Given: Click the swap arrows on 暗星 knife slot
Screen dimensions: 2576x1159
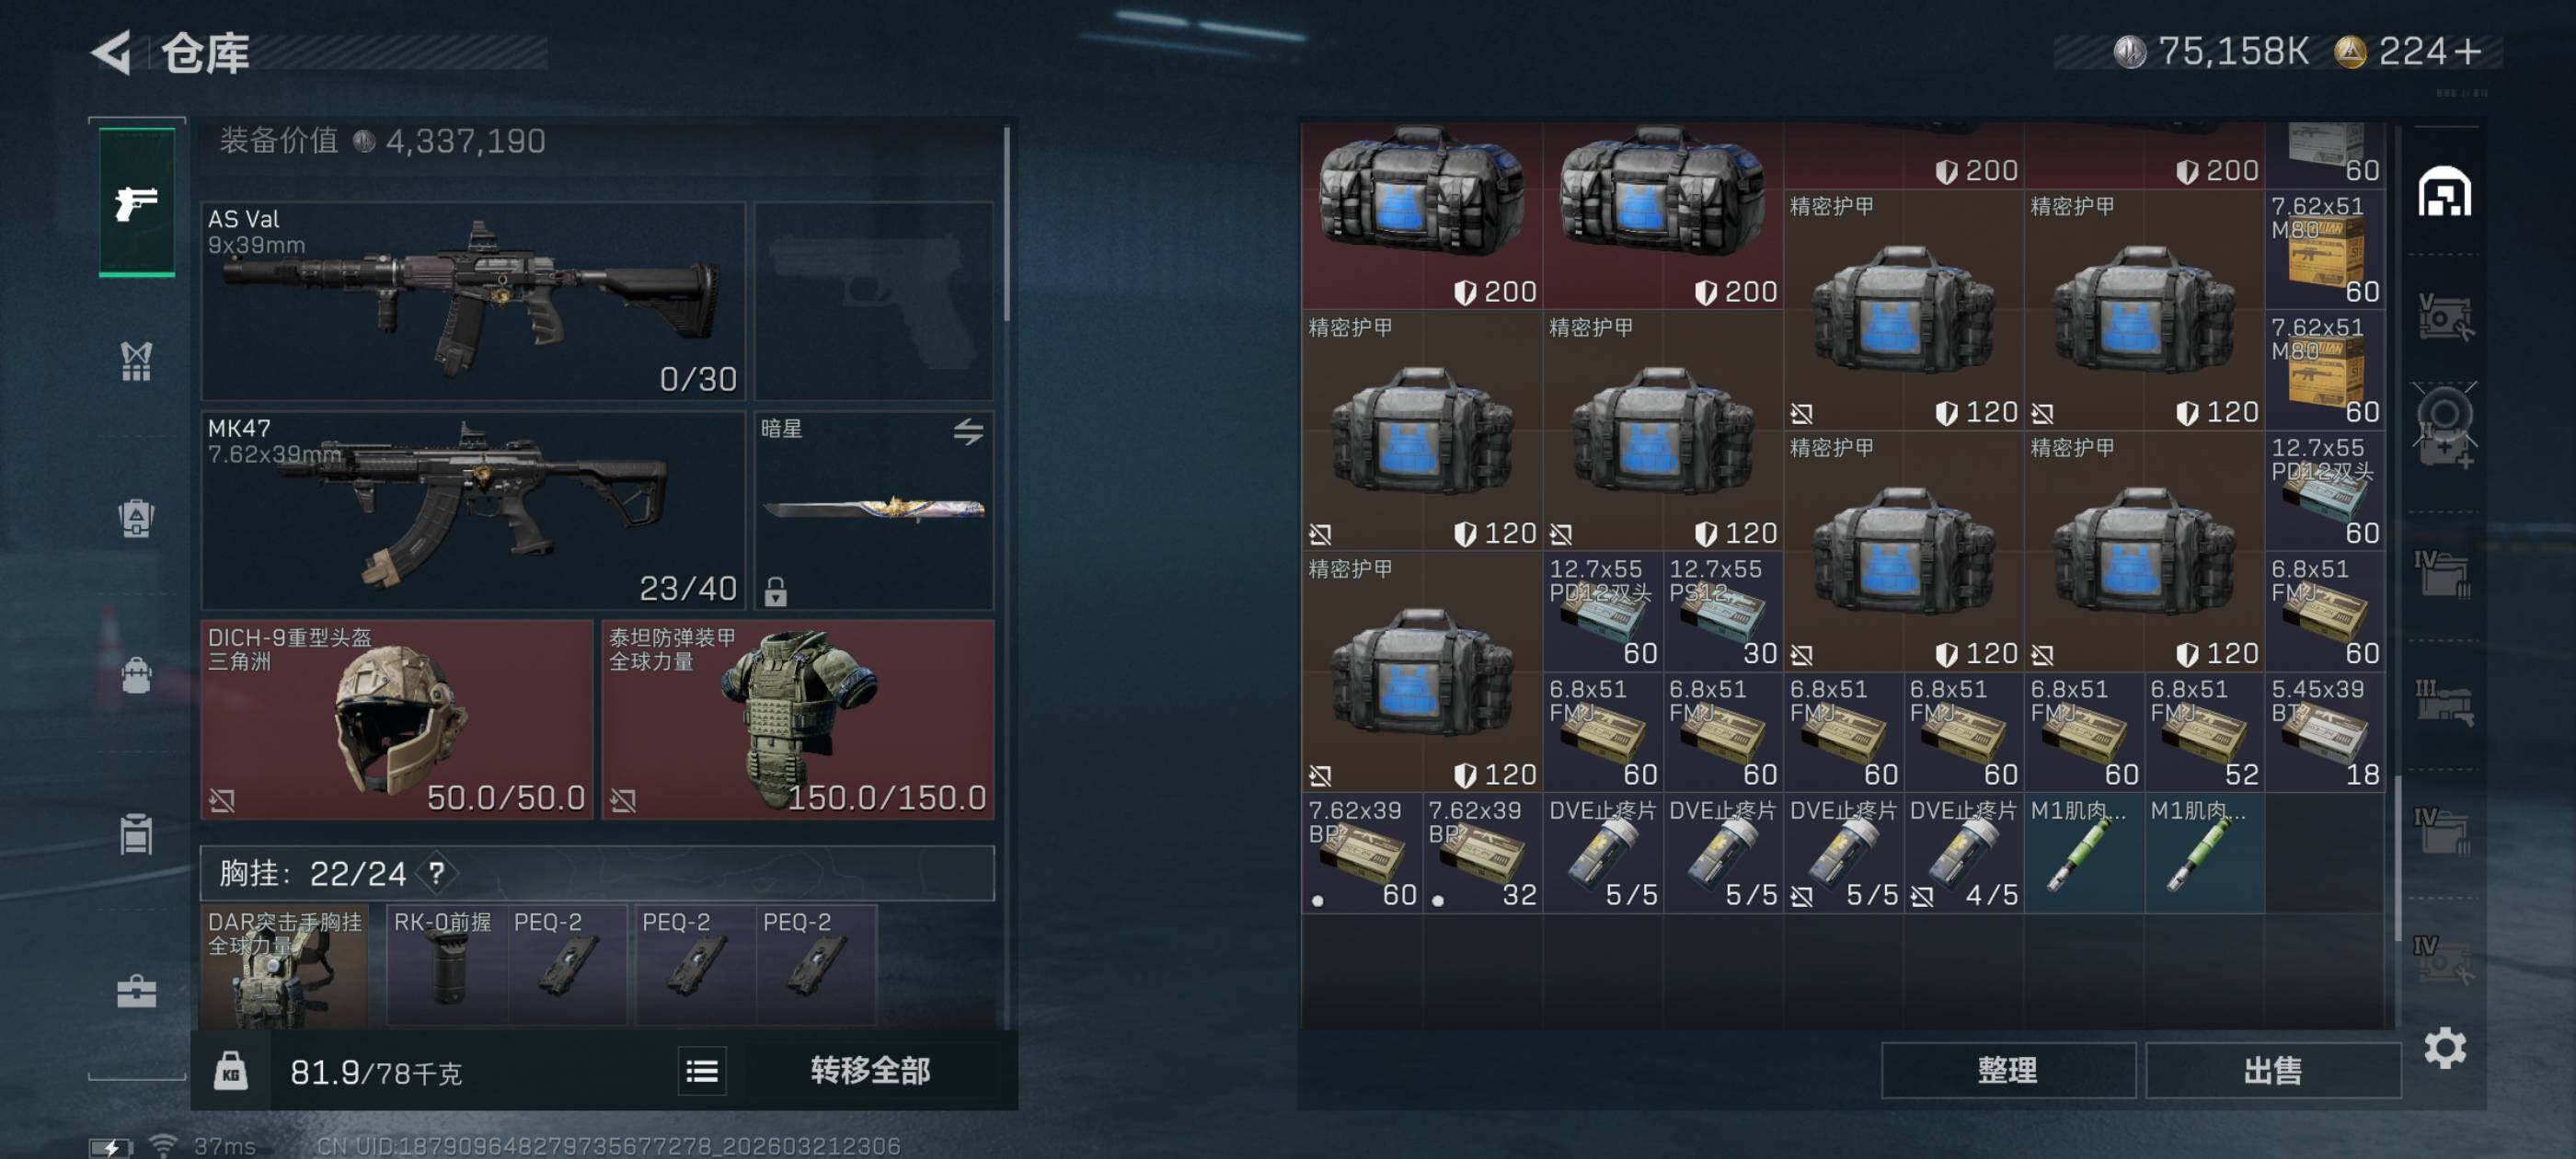Looking at the screenshot, I should point(967,432).
